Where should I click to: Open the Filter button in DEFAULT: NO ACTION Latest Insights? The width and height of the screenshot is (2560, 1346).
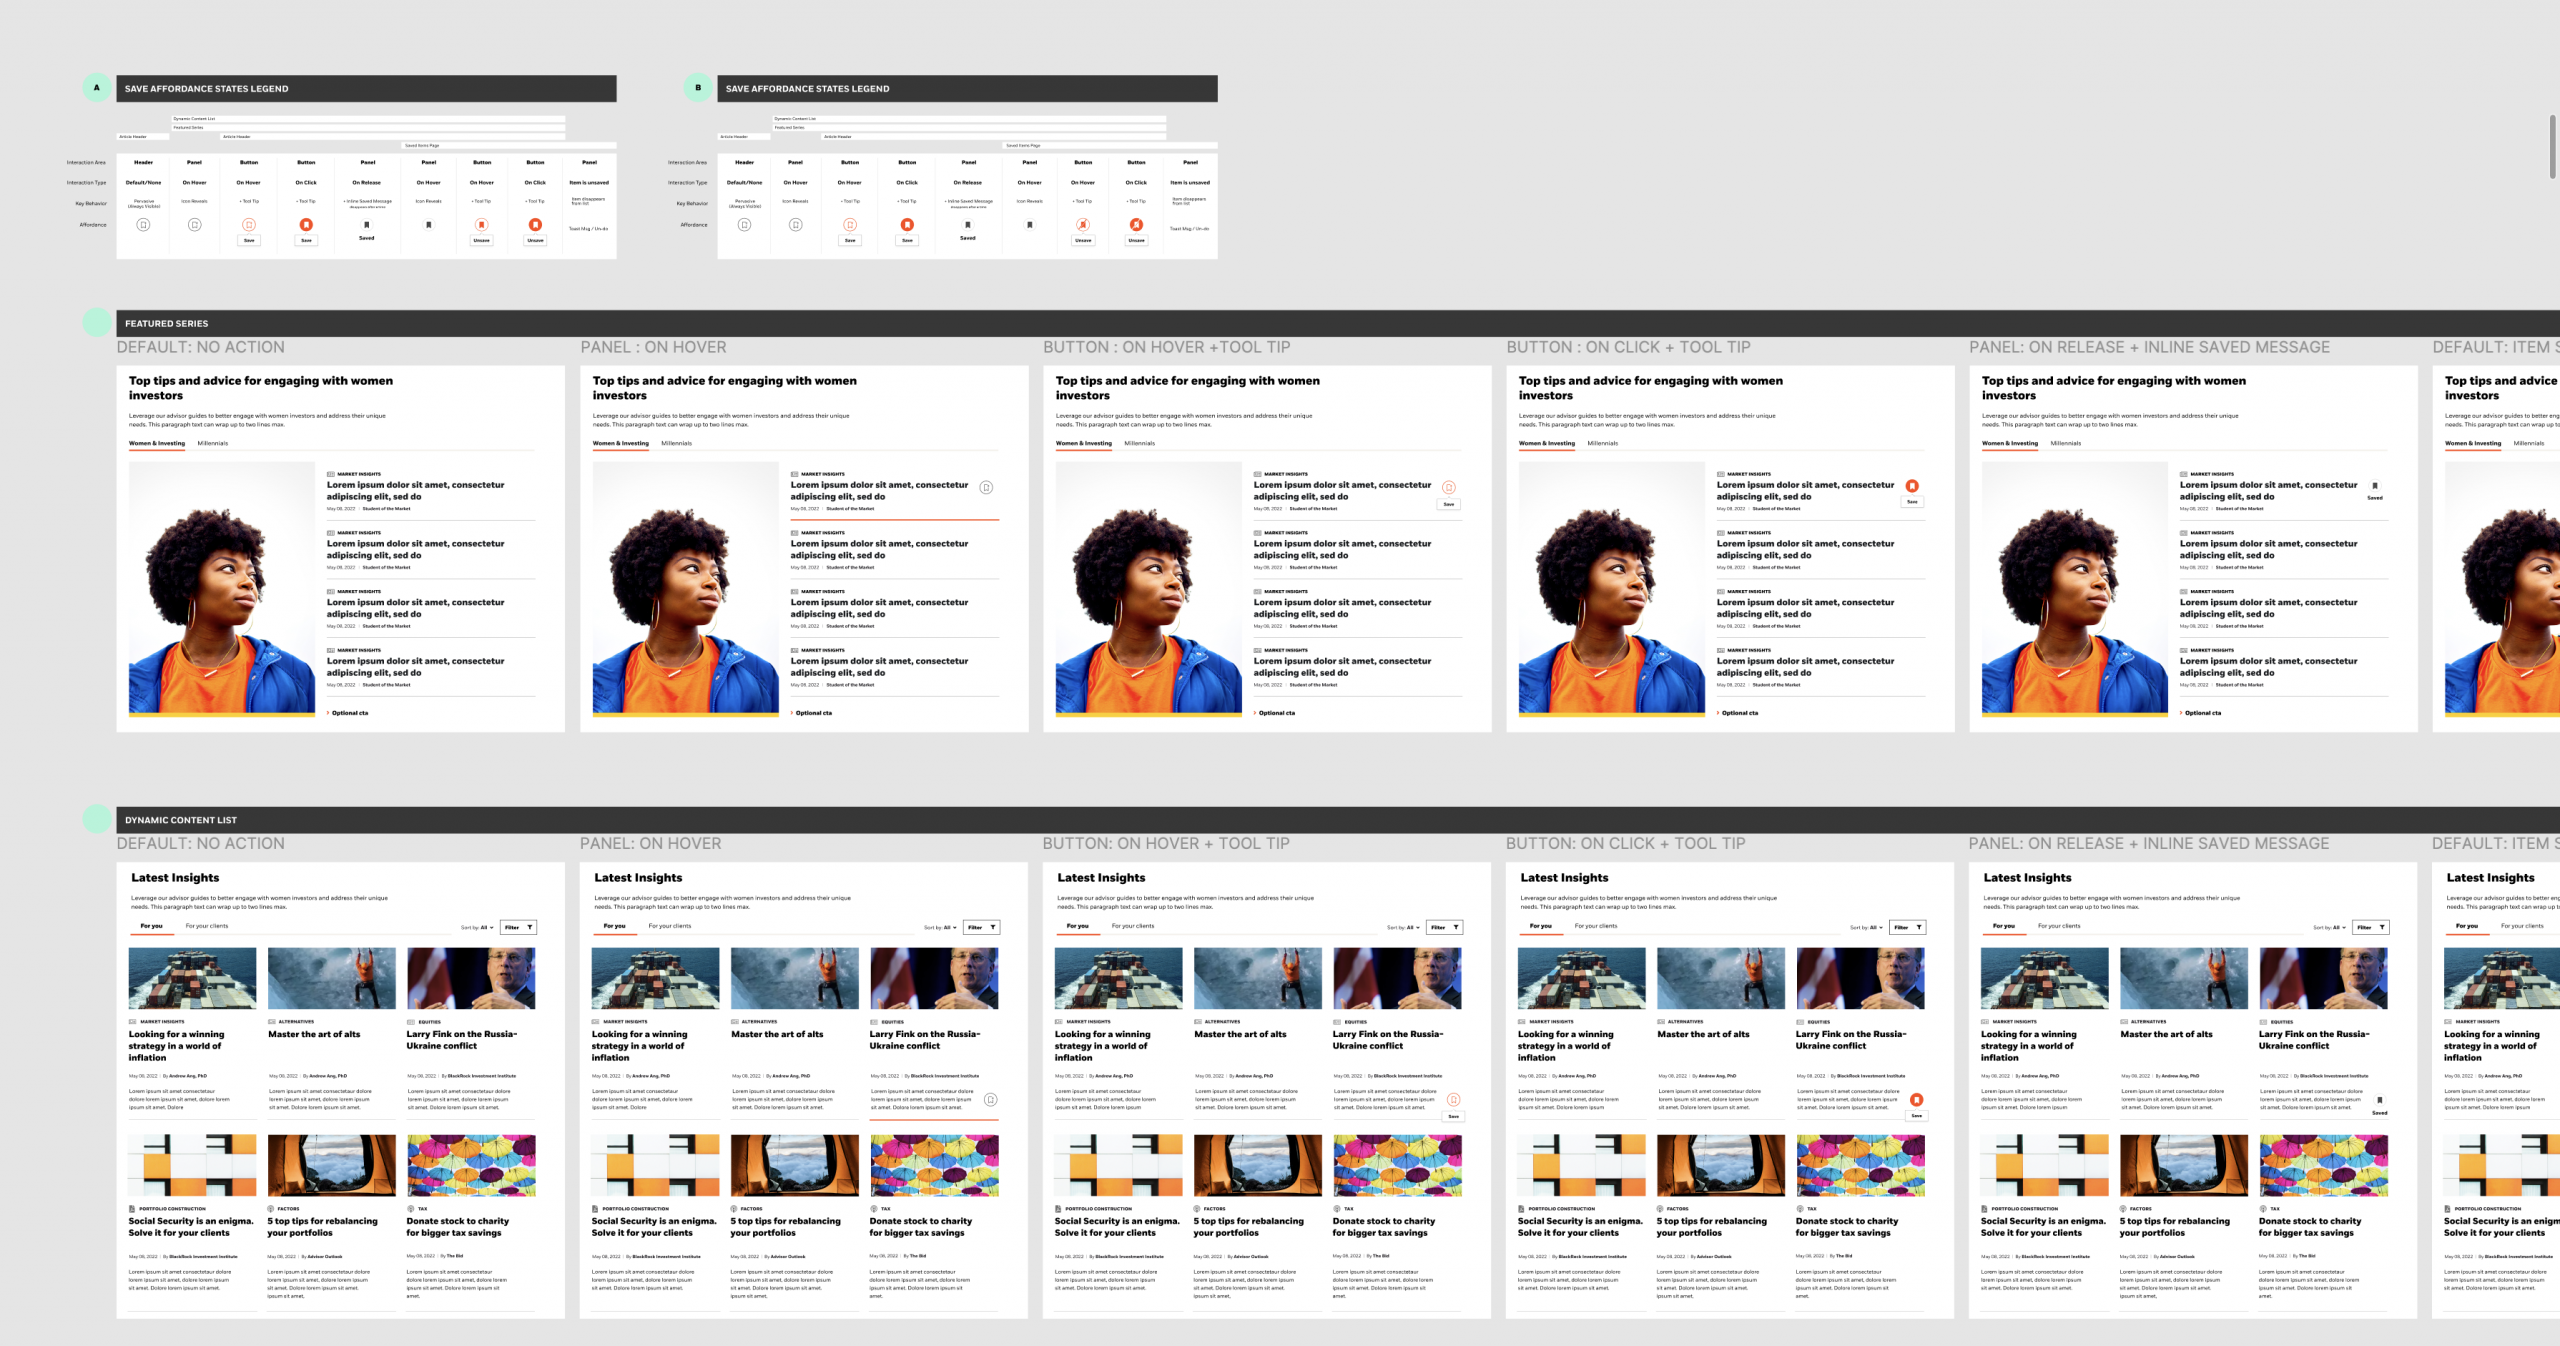[x=519, y=928]
